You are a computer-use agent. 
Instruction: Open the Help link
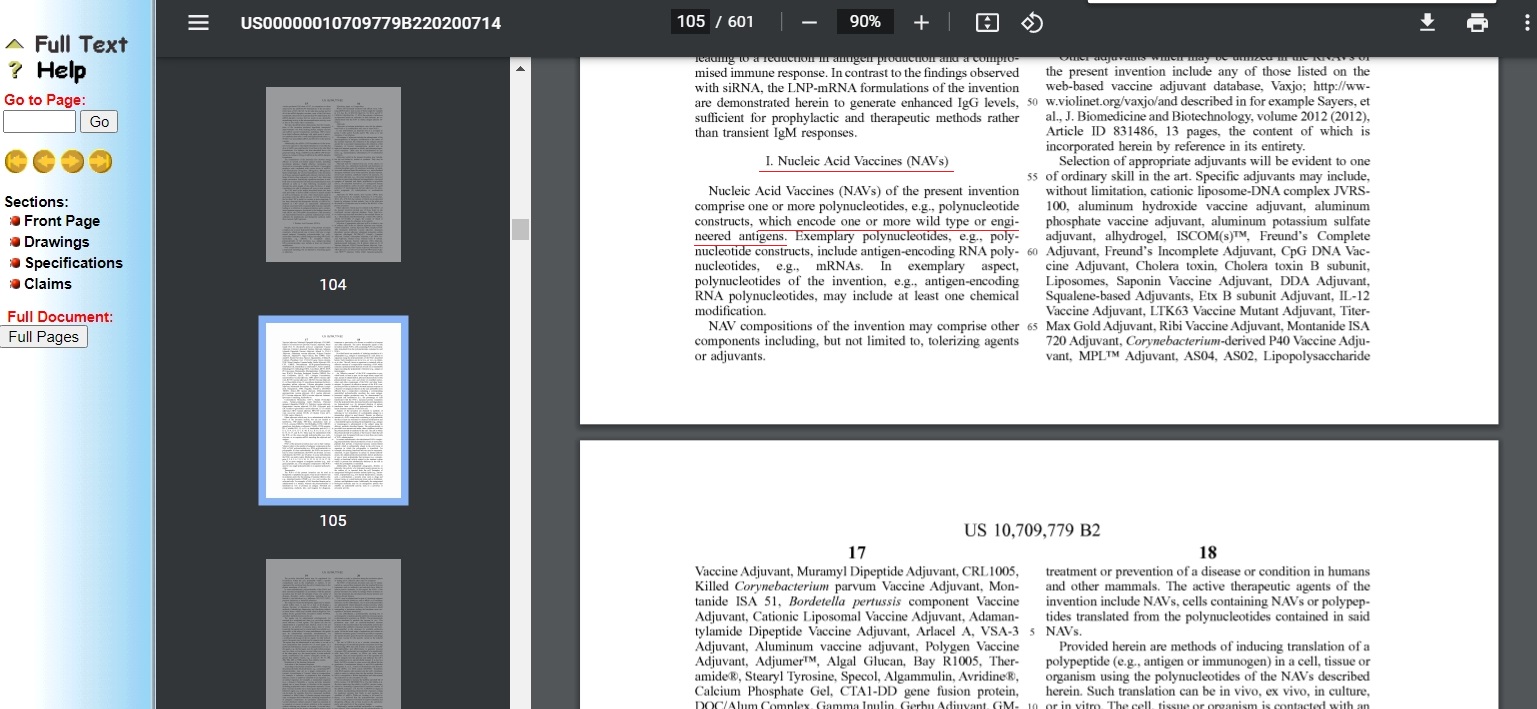(61, 71)
